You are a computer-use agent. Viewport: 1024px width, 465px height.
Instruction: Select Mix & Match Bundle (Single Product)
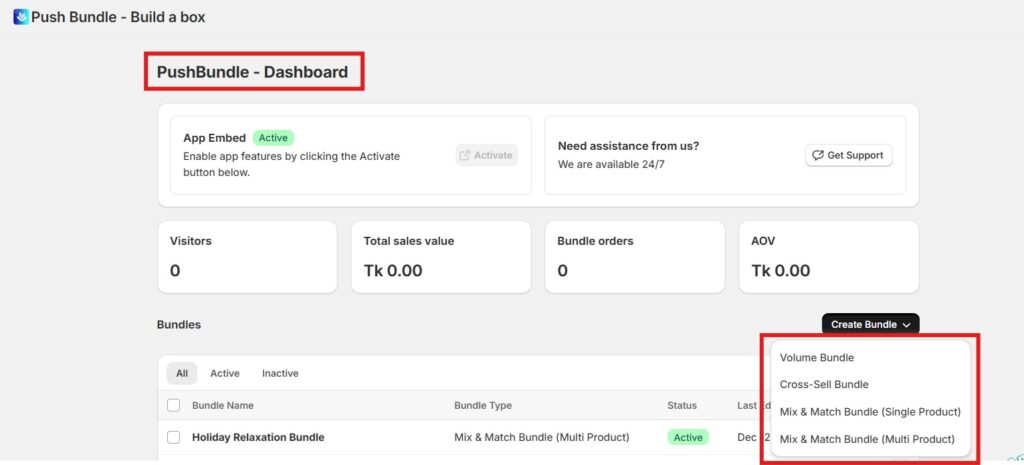(x=871, y=412)
